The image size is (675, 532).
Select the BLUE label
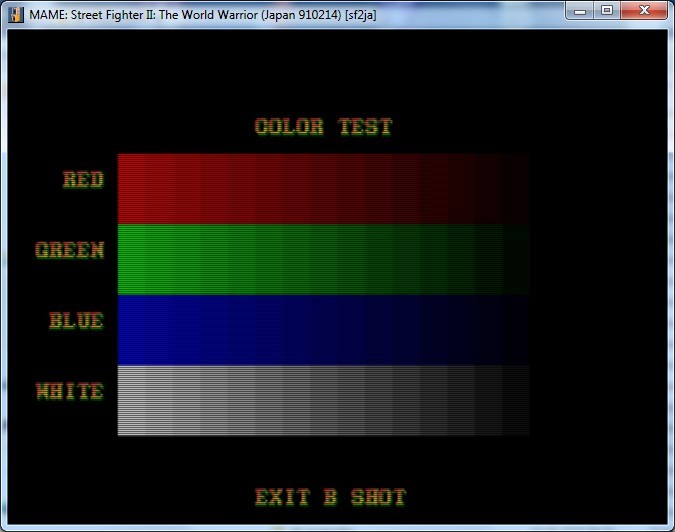[76, 321]
